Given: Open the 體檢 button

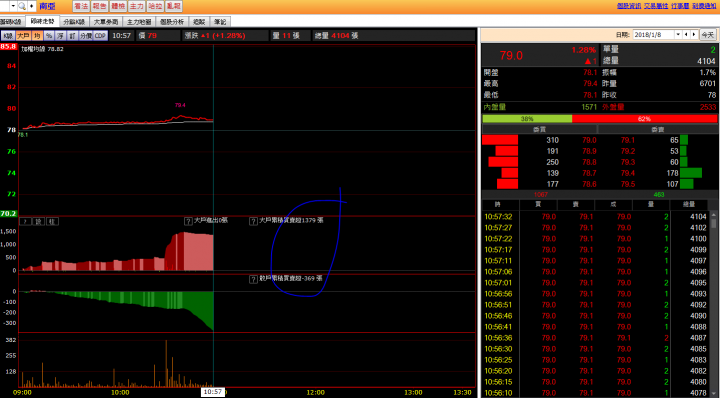Looking at the screenshot, I should 118,6.
